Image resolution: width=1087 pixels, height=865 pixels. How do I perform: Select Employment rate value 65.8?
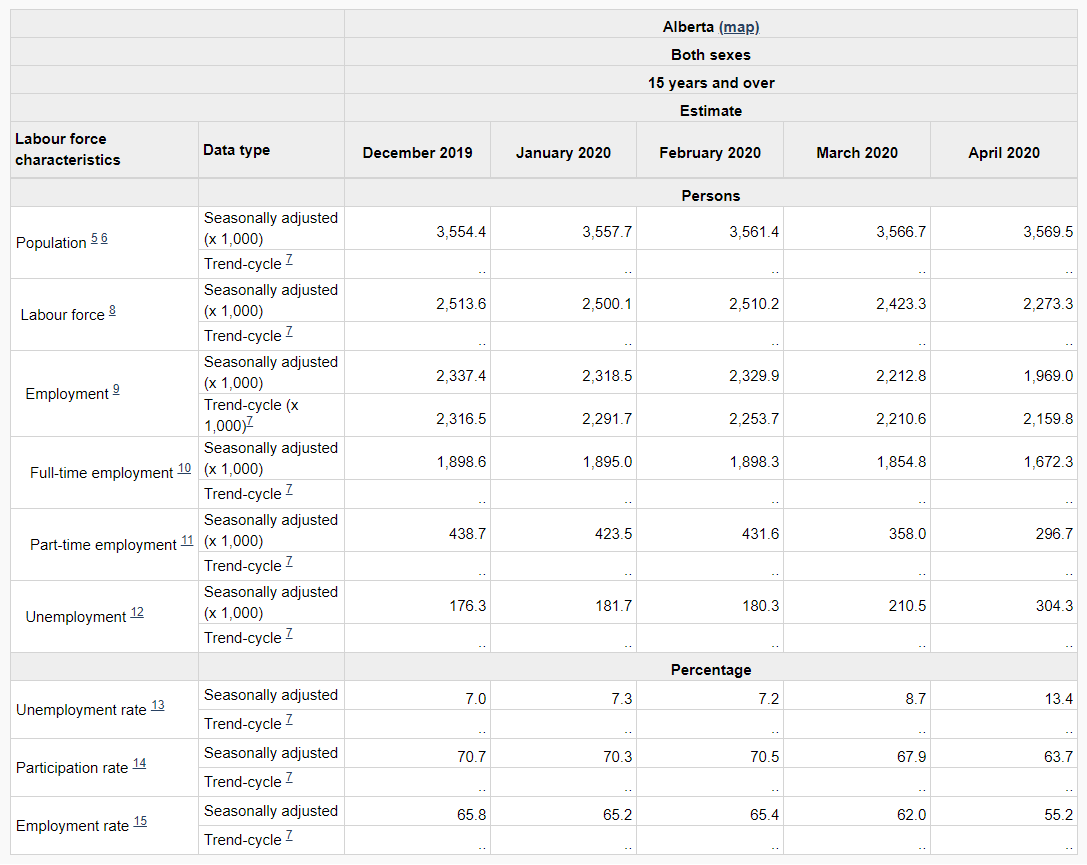[x=471, y=816]
